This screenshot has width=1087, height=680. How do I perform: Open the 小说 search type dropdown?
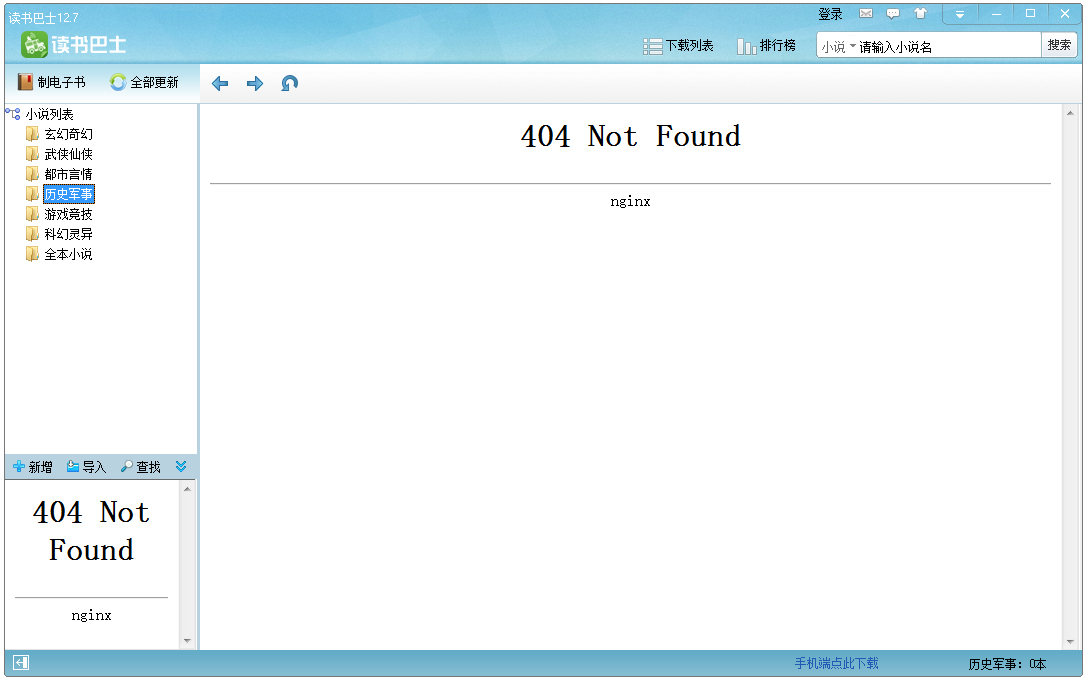pos(838,47)
